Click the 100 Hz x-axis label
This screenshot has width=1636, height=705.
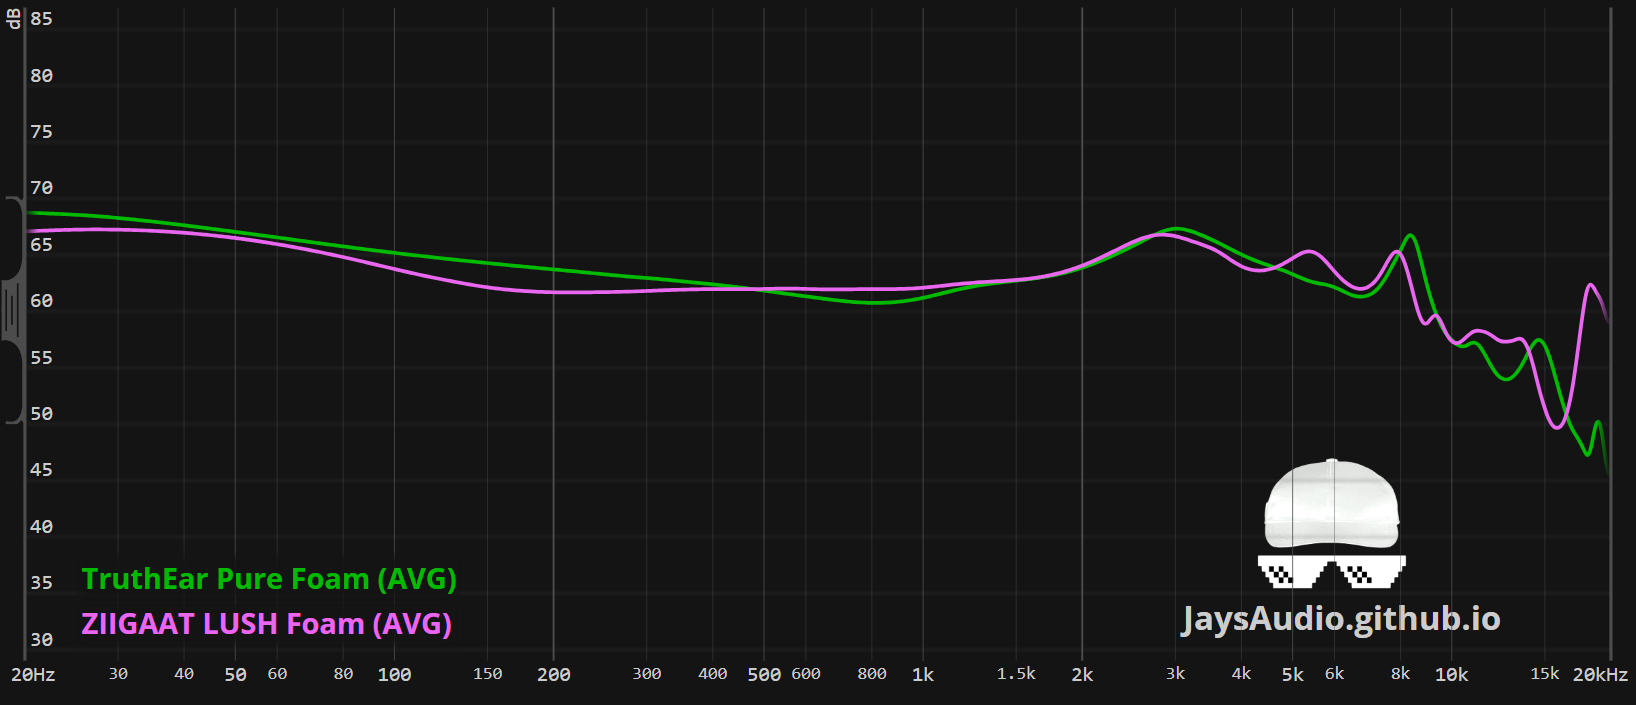pos(394,675)
